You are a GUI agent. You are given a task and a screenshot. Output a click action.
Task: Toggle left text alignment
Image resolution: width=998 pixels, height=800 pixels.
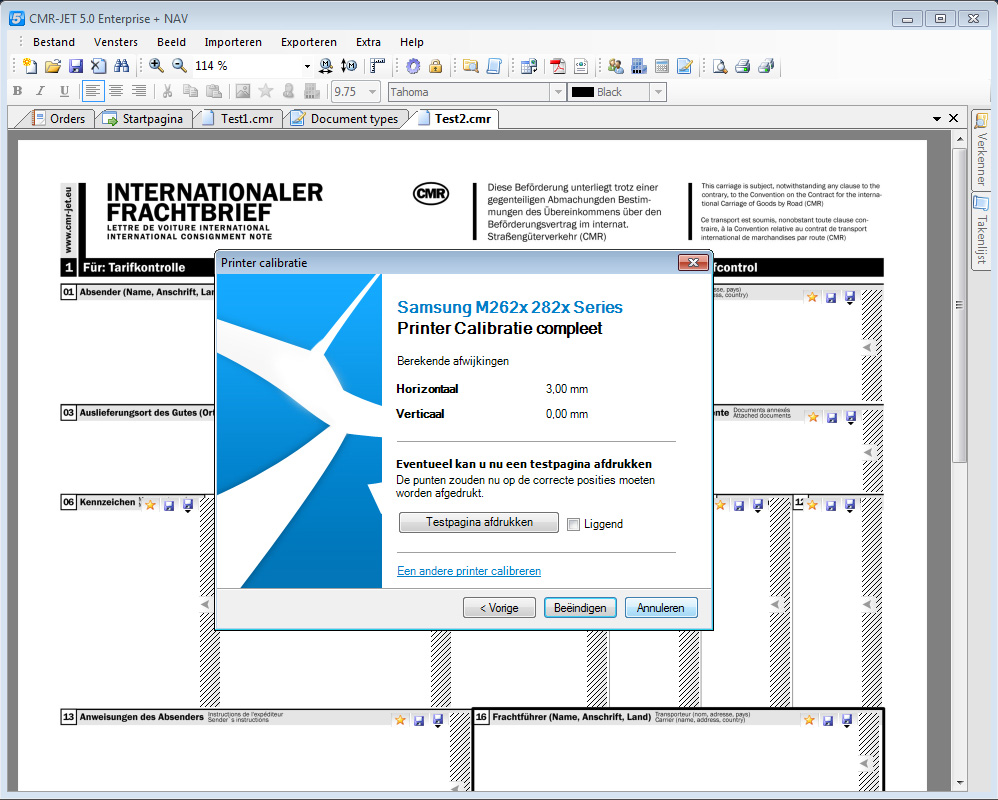click(x=92, y=92)
